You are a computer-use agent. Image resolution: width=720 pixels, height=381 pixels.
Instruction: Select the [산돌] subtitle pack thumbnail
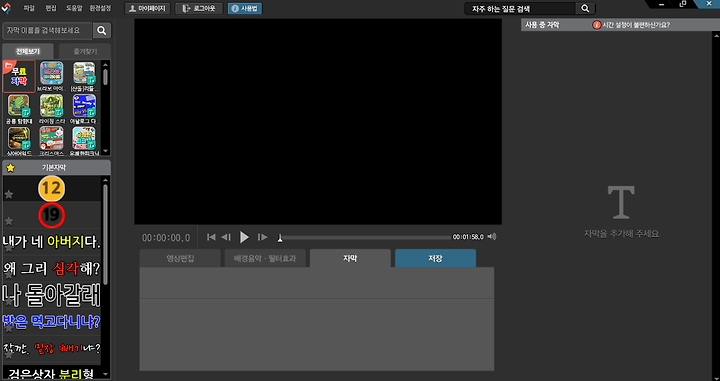coord(84,76)
